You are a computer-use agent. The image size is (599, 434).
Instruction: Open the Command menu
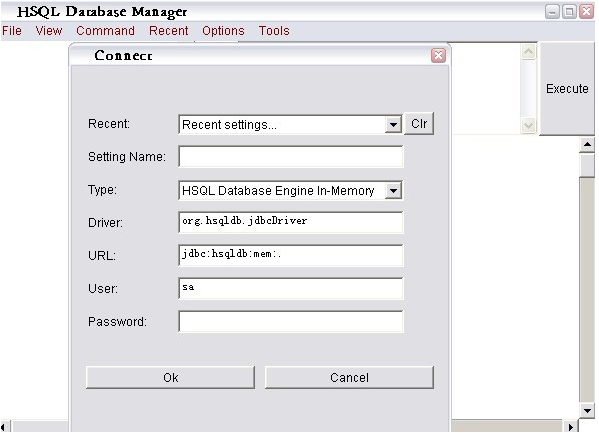[x=105, y=31]
